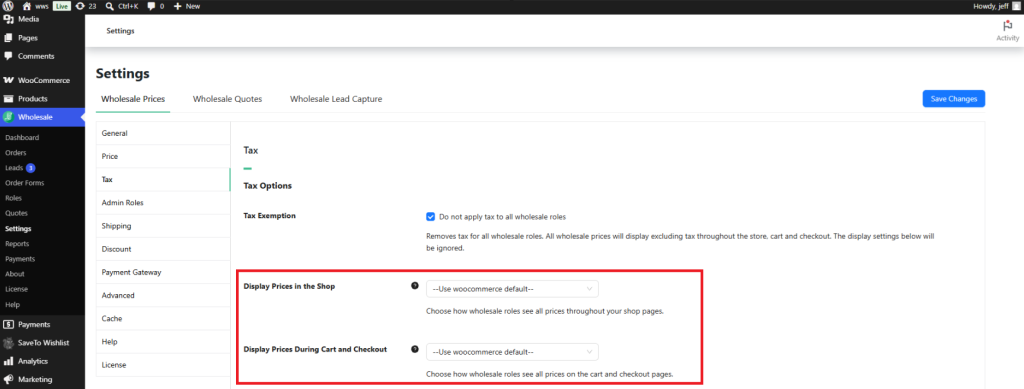
Task: Click the Save Changes button
Action: (953, 99)
